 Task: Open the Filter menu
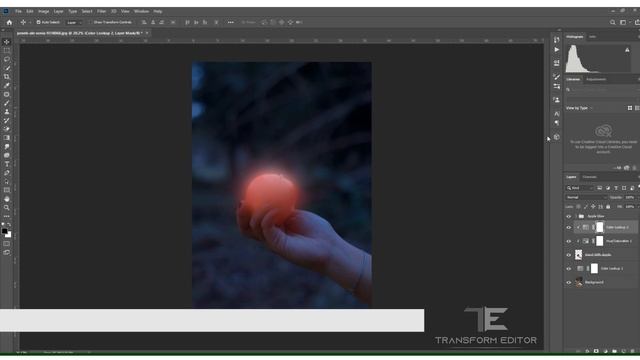pos(102,11)
